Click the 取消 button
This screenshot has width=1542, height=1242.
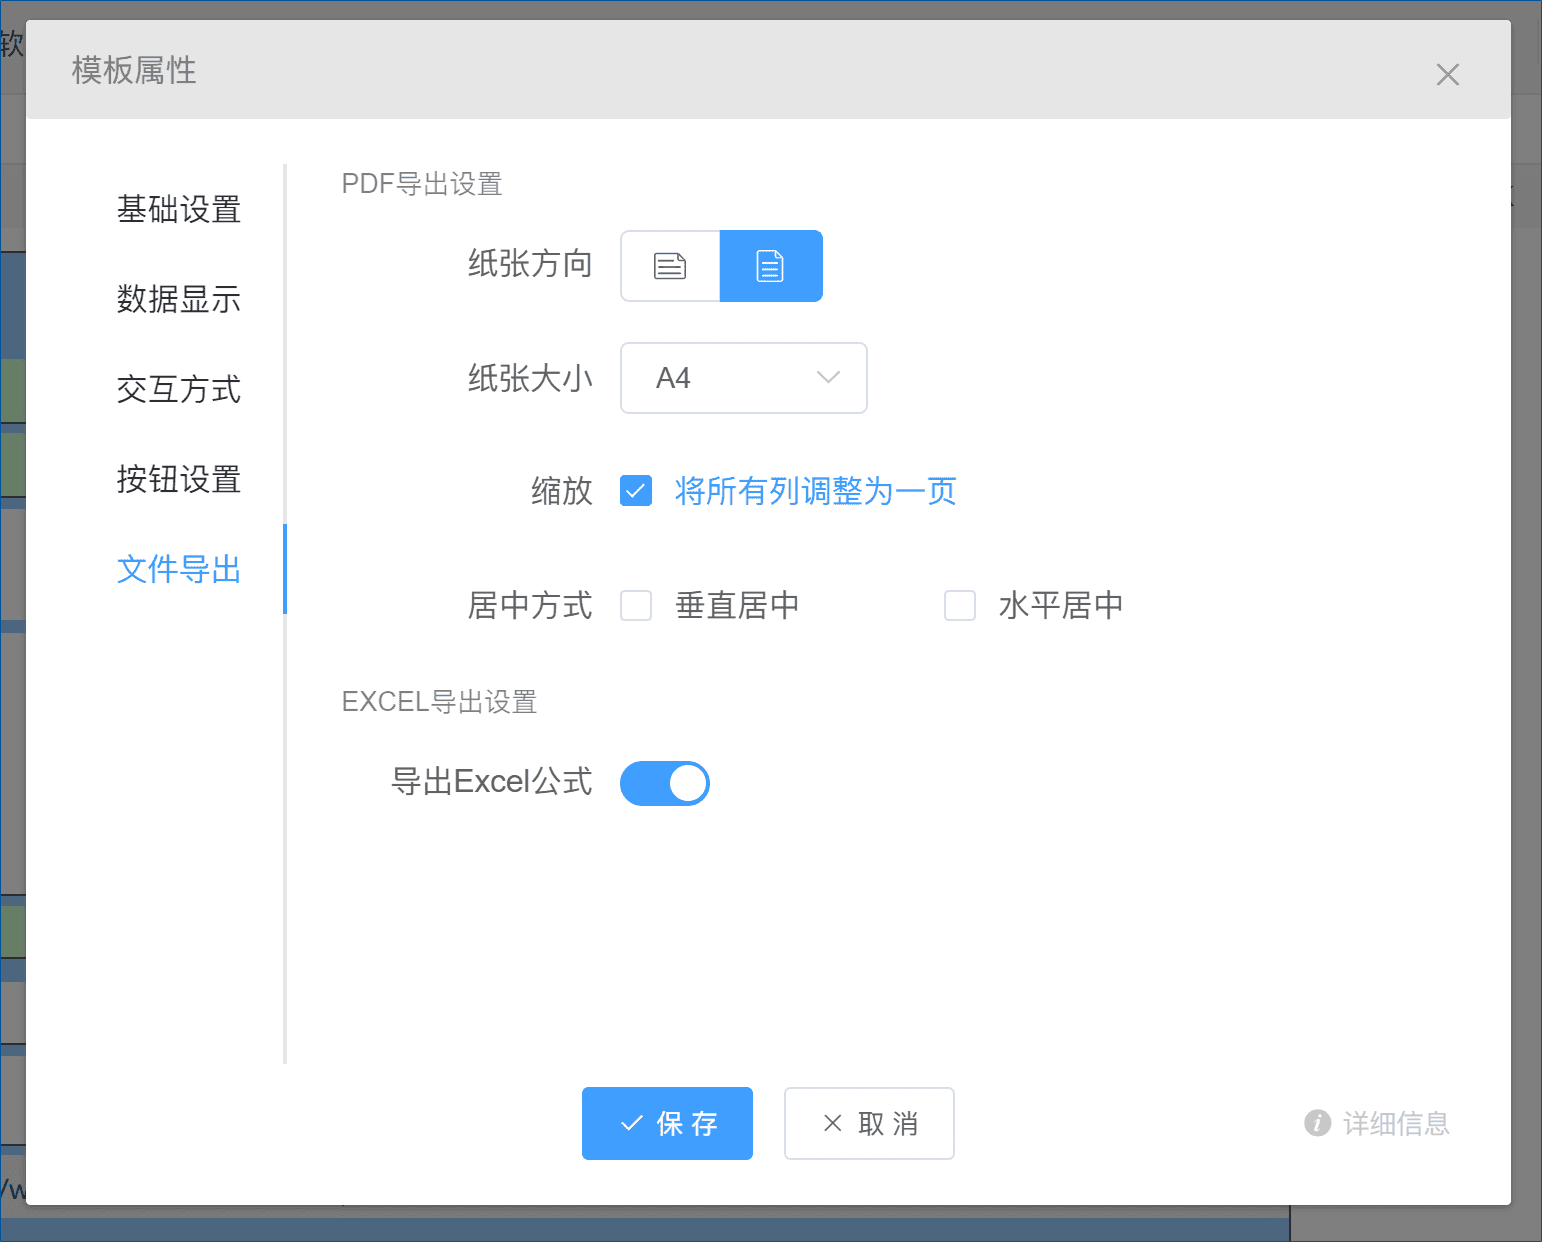869,1123
